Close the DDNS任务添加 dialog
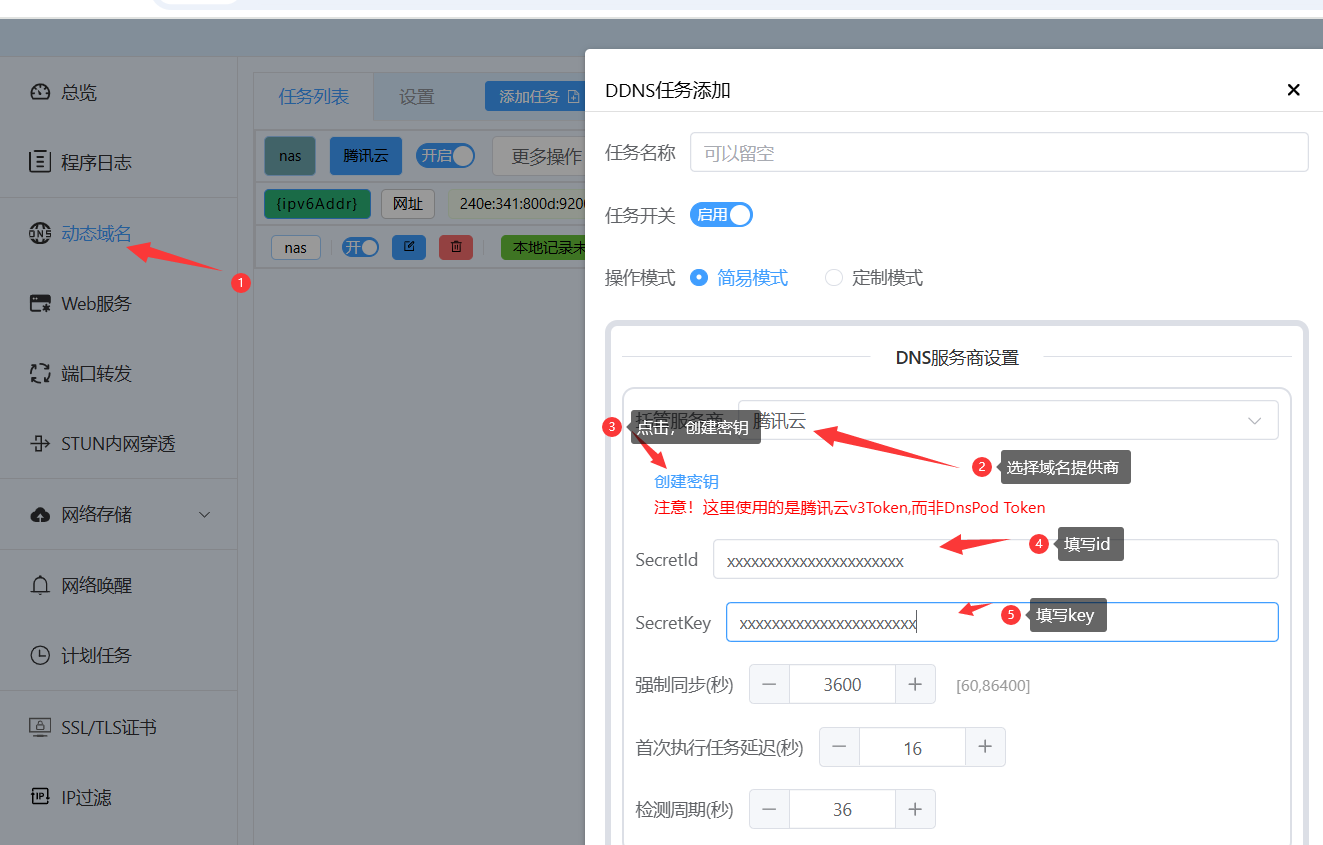The height and width of the screenshot is (845, 1323). (1293, 90)
